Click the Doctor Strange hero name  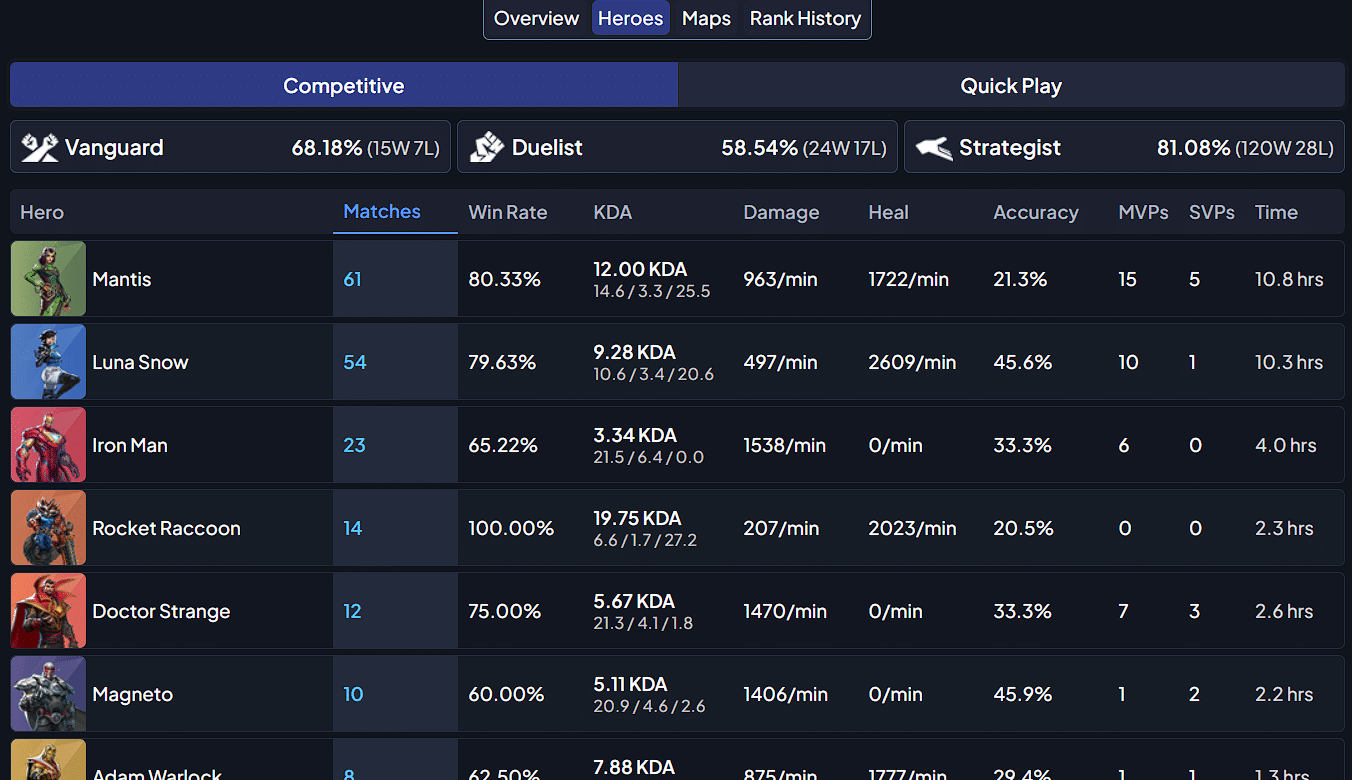point(161,611)
